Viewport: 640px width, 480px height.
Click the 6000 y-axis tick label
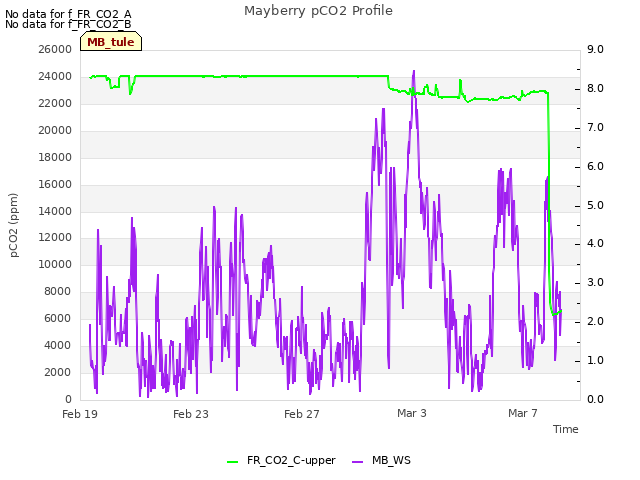58,318
